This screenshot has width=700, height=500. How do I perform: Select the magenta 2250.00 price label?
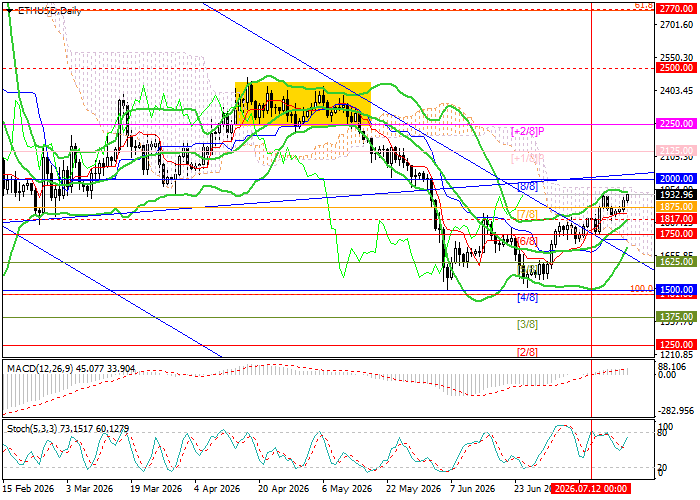click(676, 124)
